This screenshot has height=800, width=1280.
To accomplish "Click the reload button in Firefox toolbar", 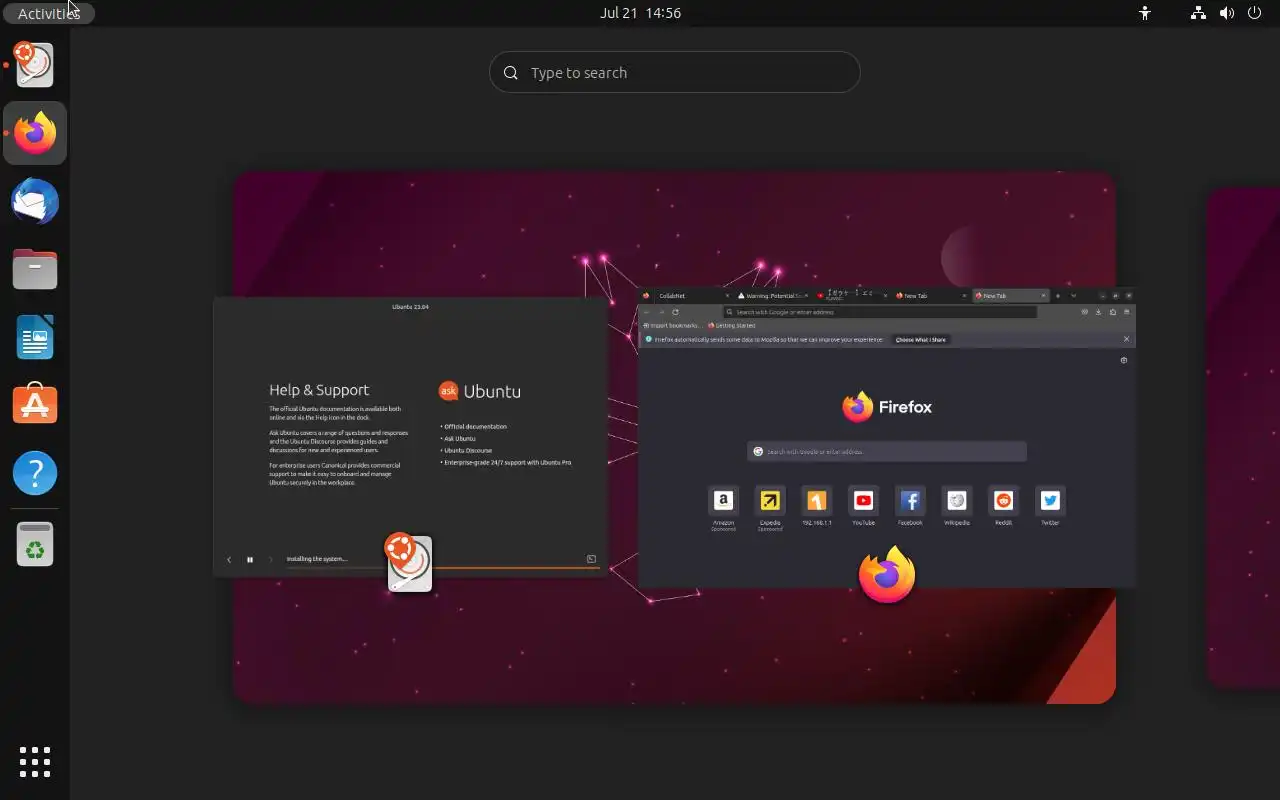I will [x=675, y=312].
